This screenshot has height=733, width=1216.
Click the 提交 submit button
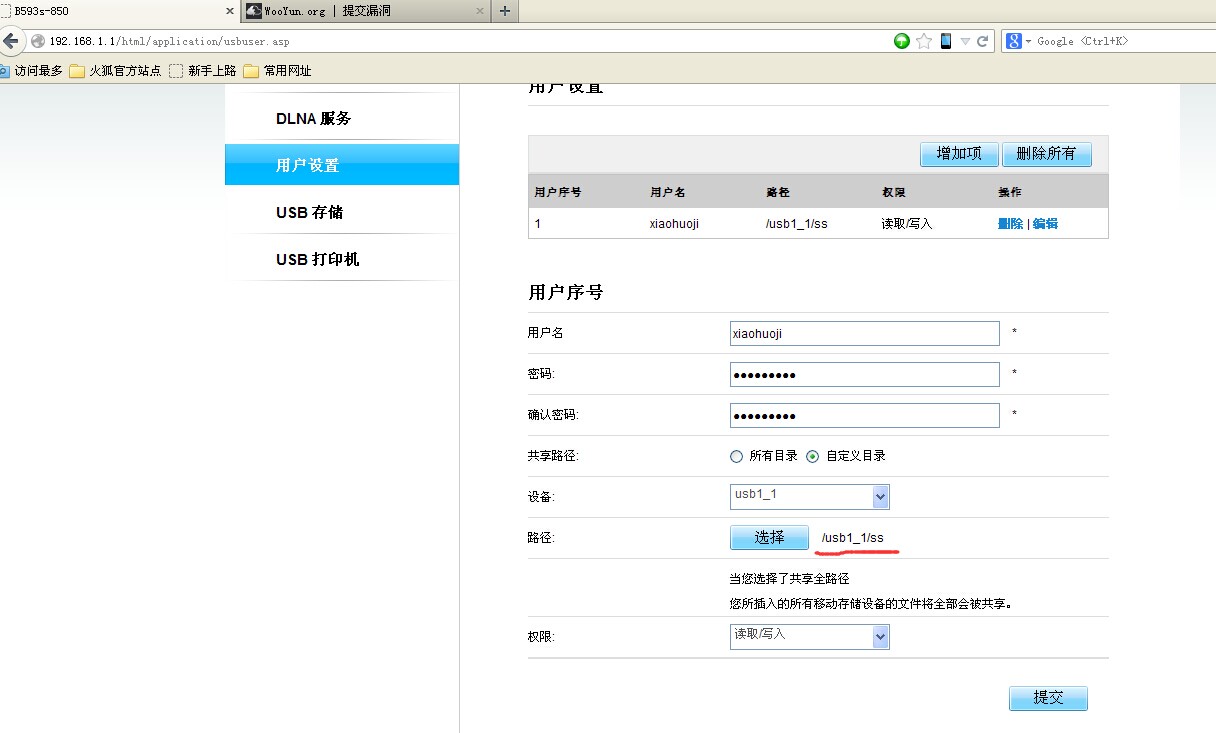tap(1047, 698)
